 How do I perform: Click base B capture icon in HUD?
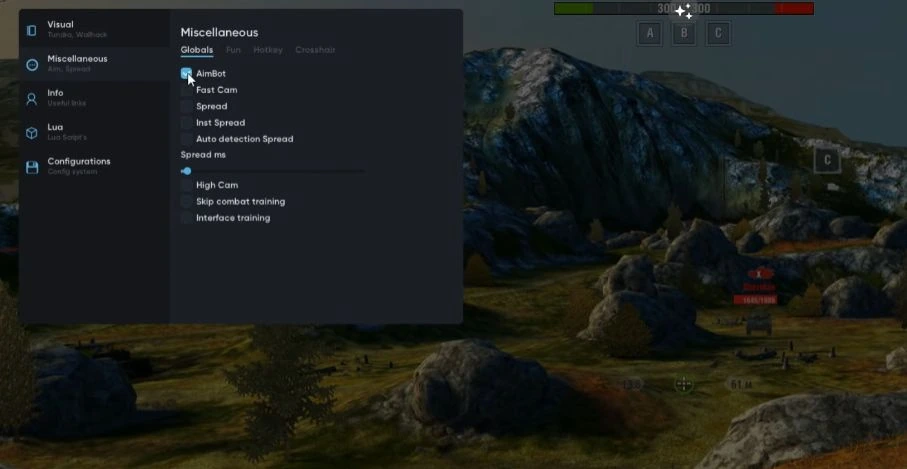684,33
